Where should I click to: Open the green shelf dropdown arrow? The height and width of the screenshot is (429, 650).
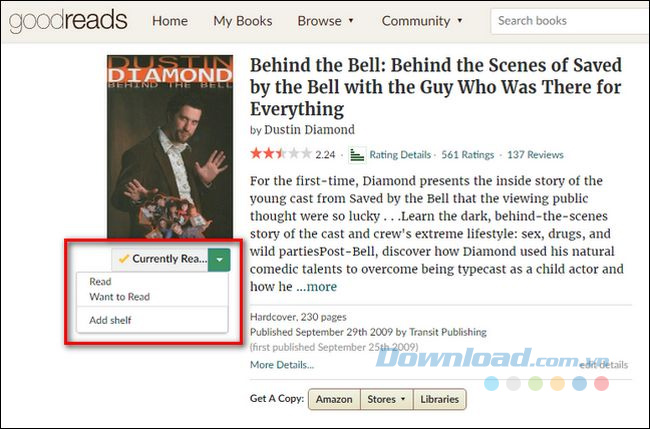[x=219, y=258]
